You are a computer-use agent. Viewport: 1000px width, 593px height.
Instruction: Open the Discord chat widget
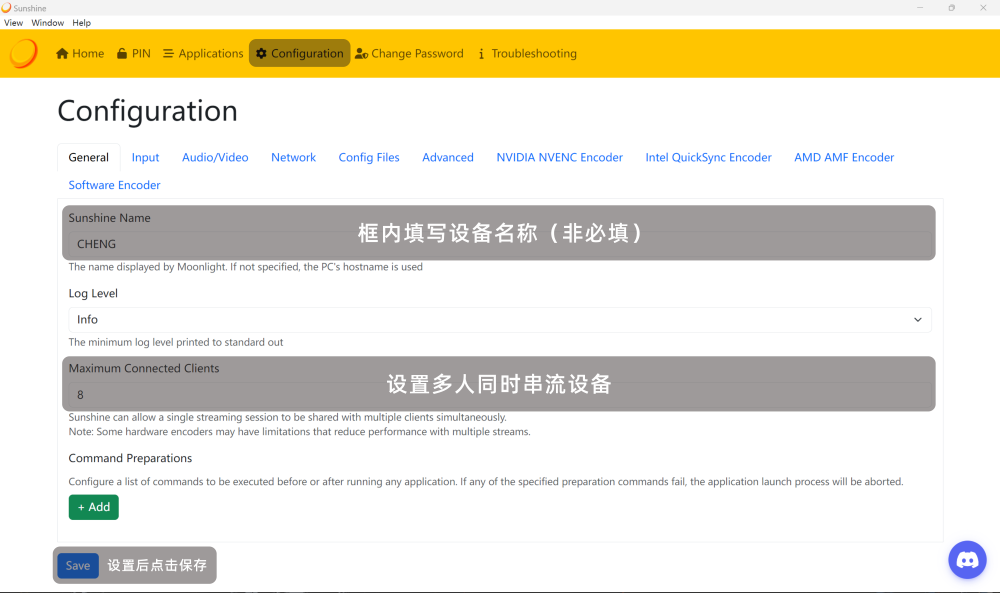coord(967,560)
